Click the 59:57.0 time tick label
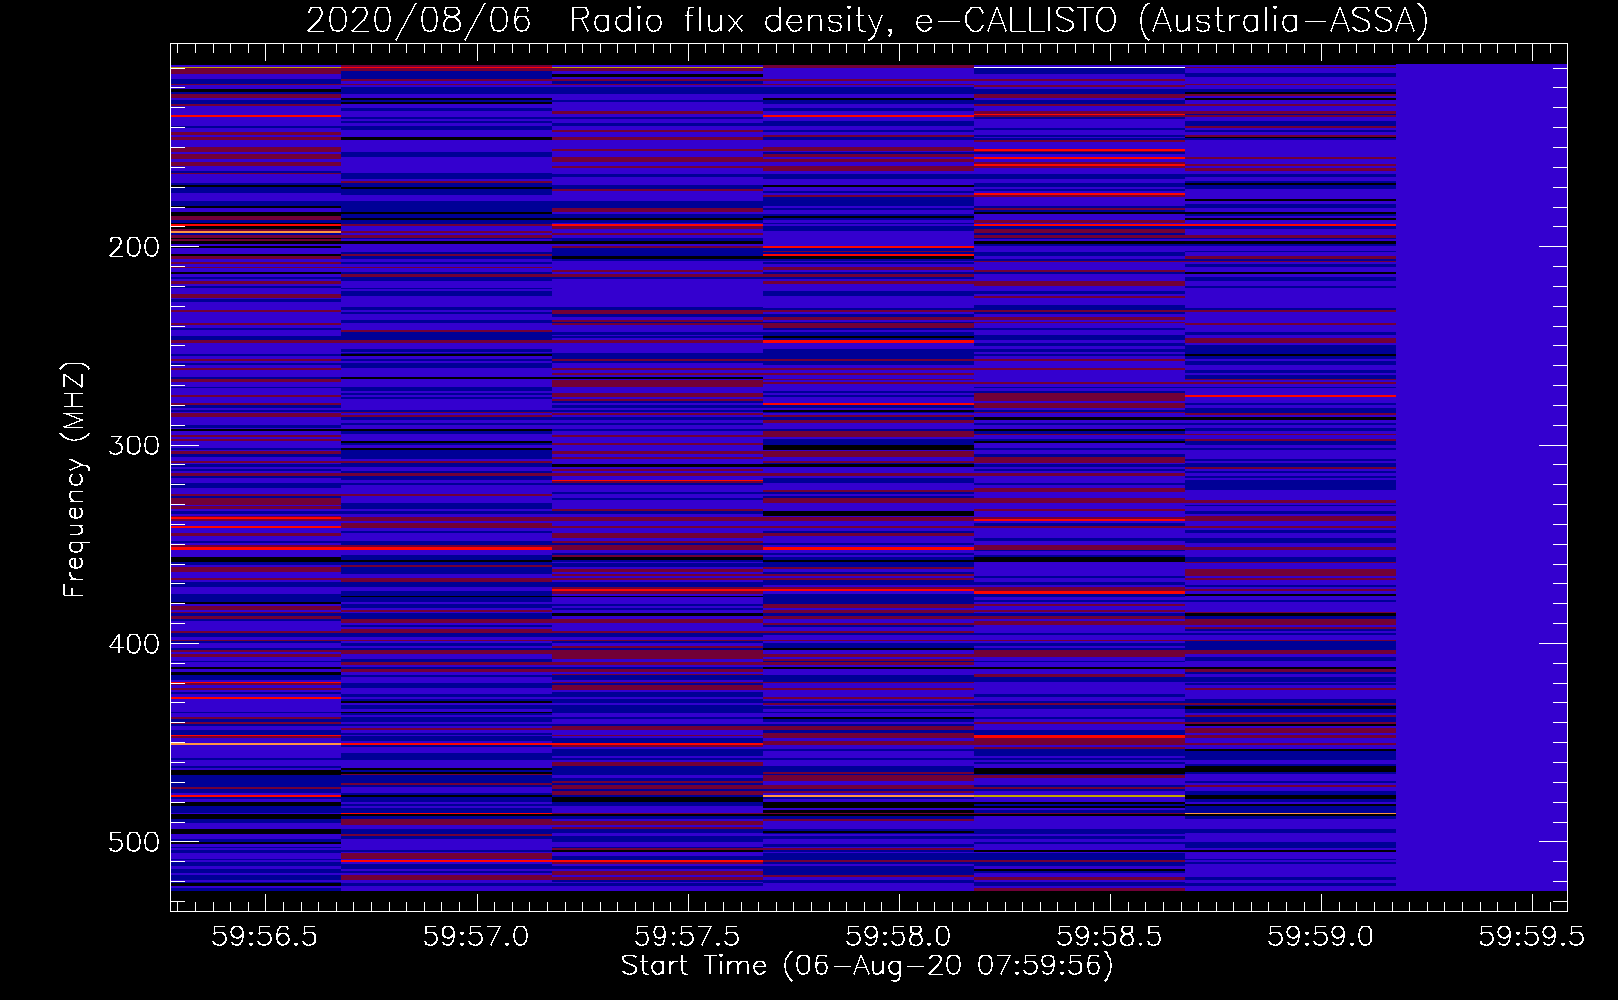 click(x=476, y=936)
